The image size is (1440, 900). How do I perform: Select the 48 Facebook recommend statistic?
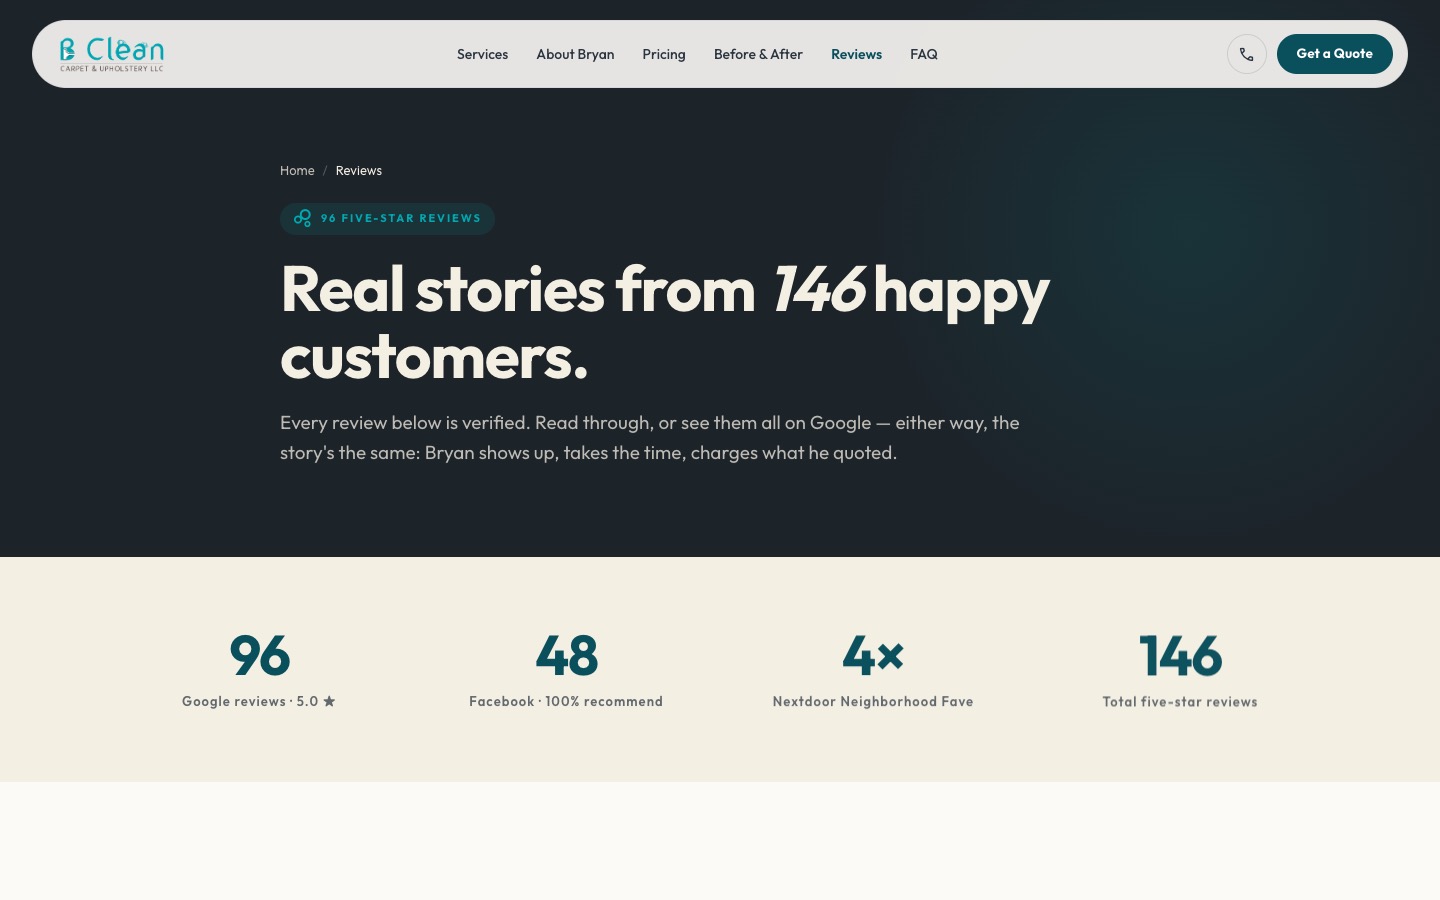click(566, 657)
